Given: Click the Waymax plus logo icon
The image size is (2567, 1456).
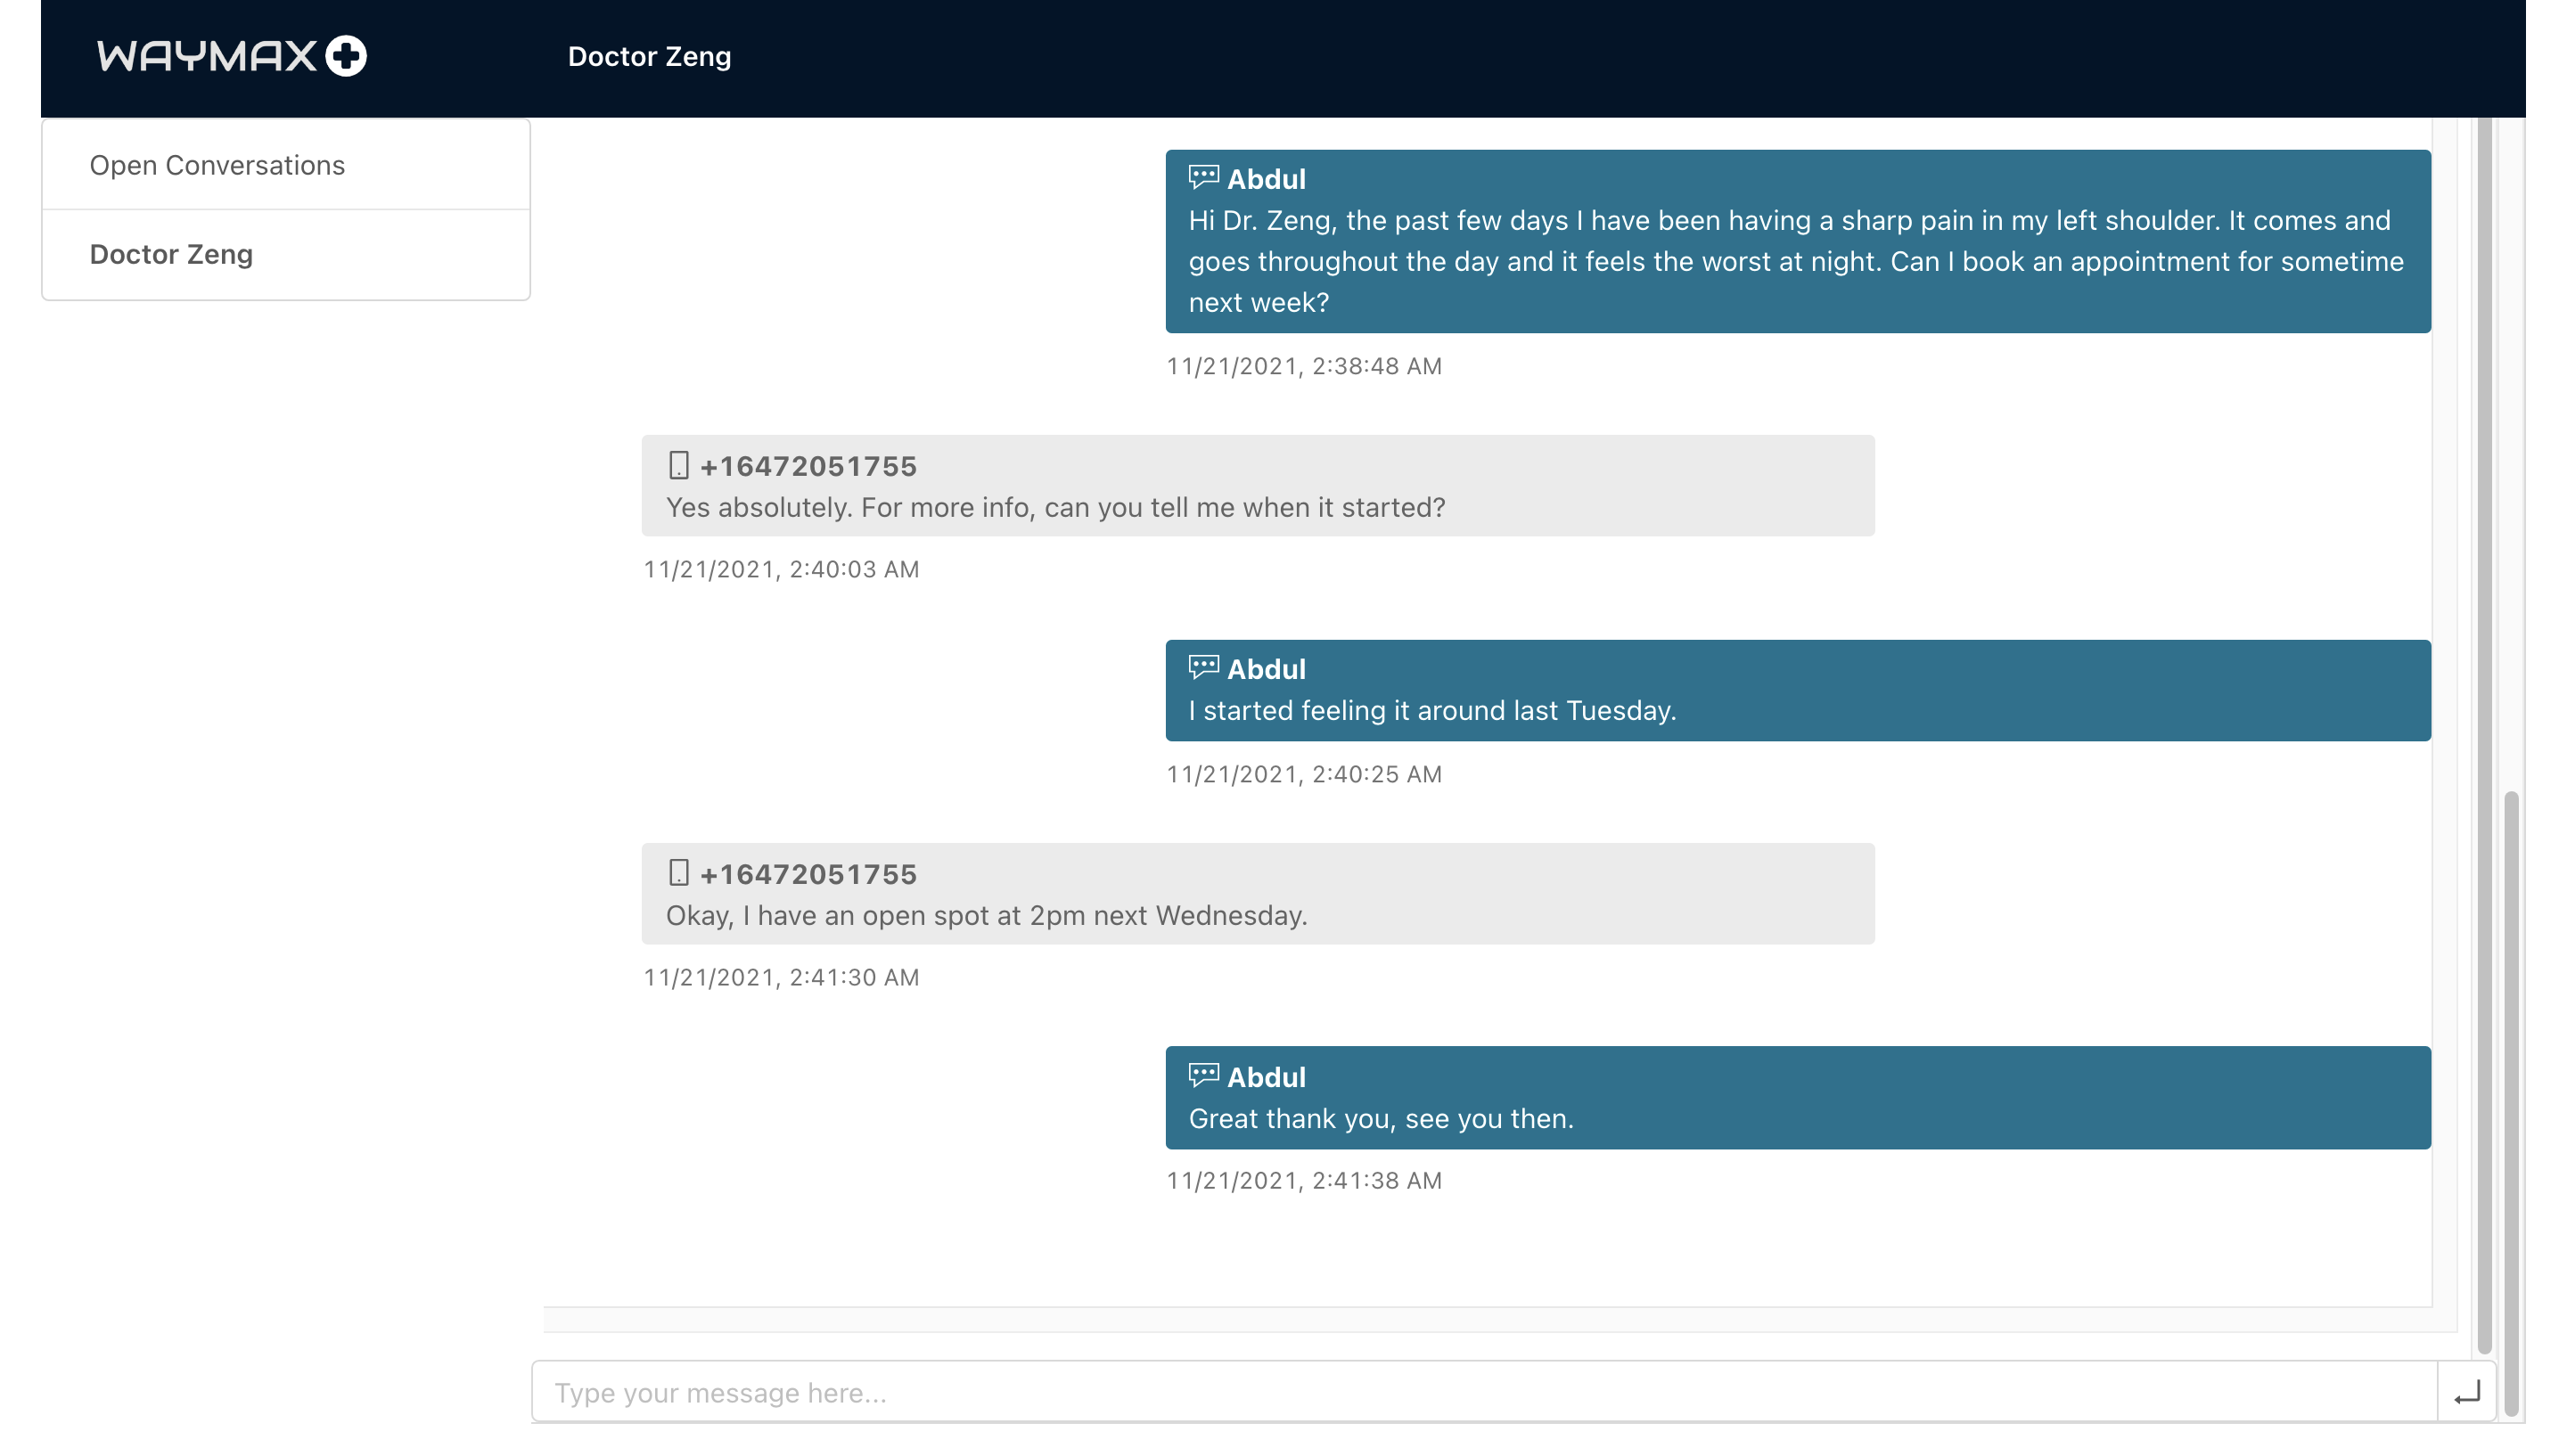Looking at the screenshot, I should pos(346,56).
